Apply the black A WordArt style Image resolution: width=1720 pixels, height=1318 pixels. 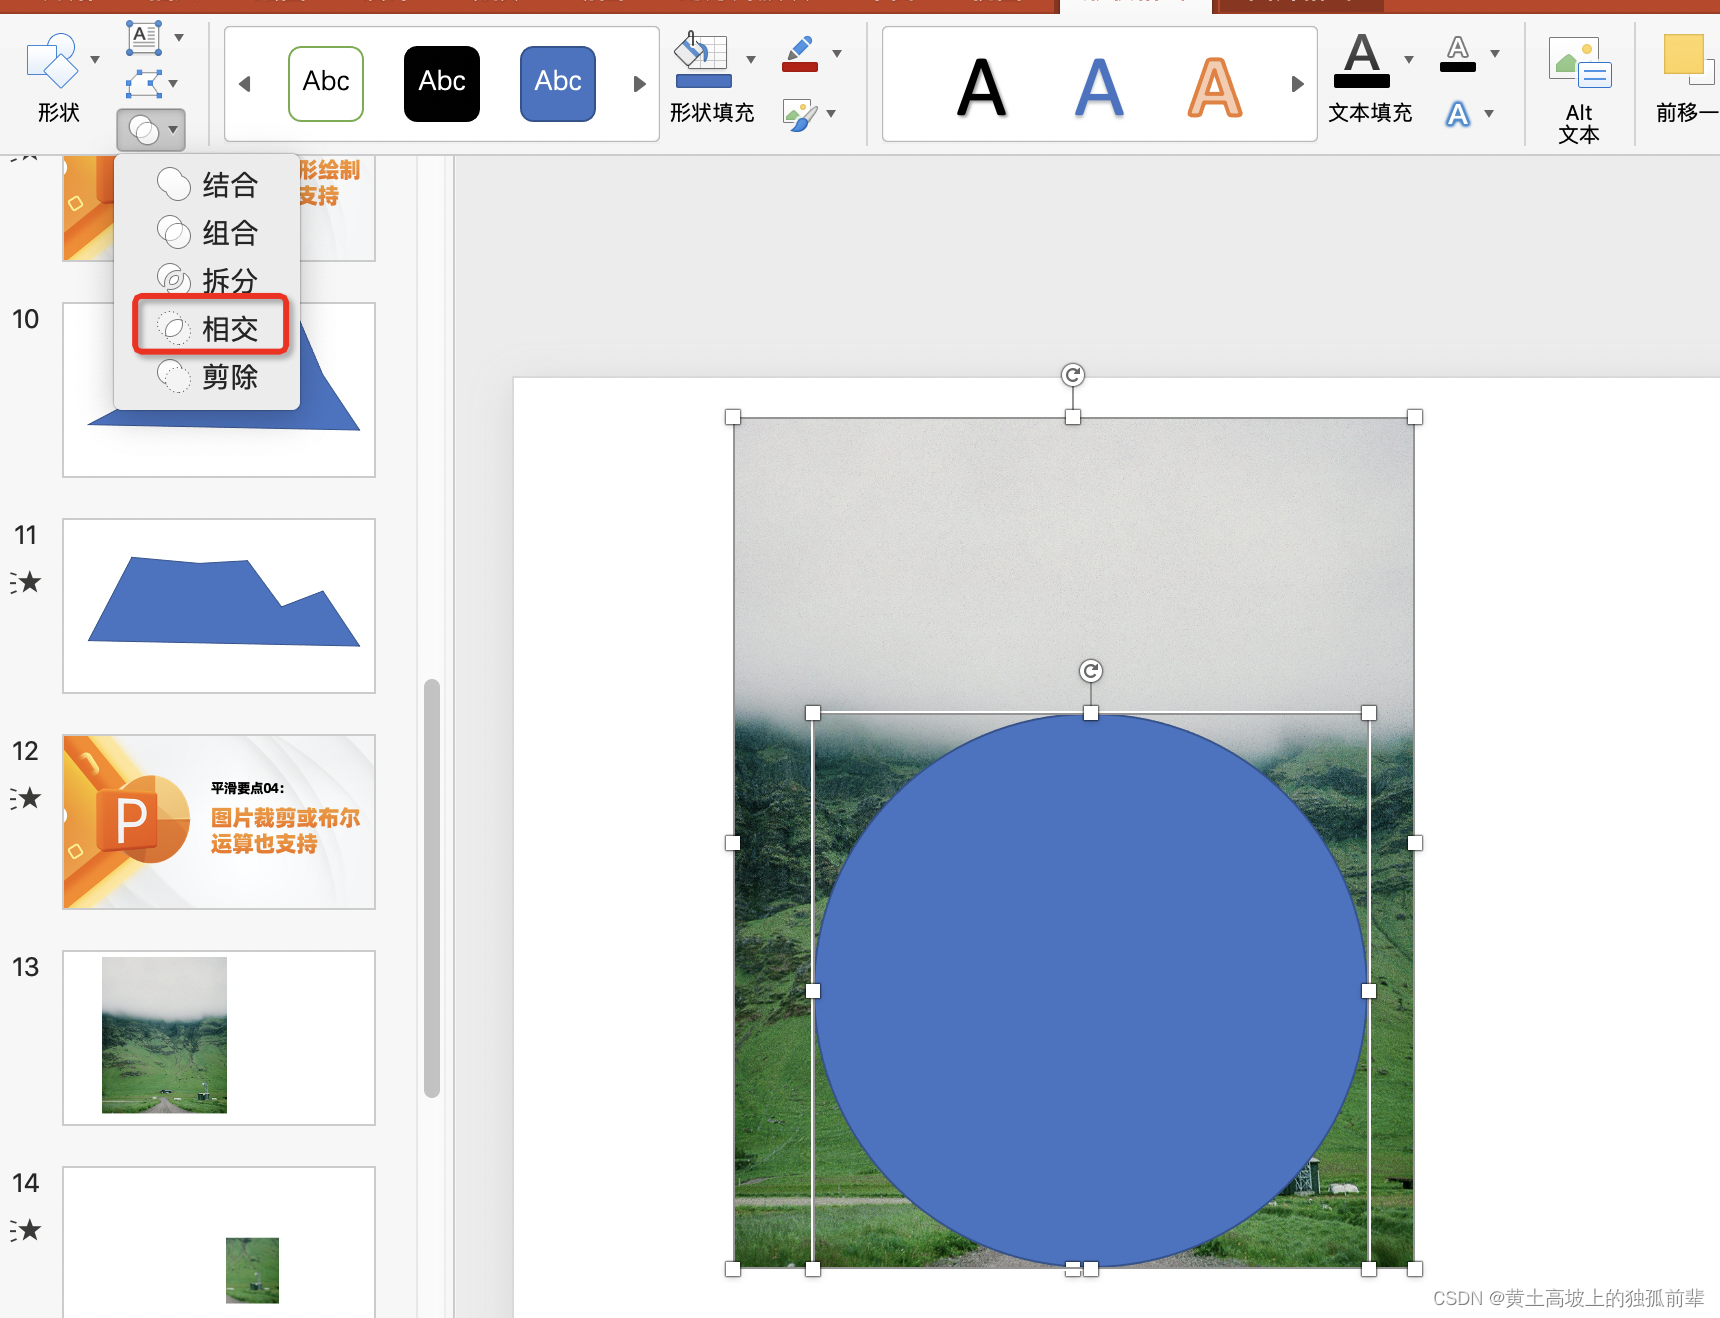pyautogui.click(x=981, y=88)
